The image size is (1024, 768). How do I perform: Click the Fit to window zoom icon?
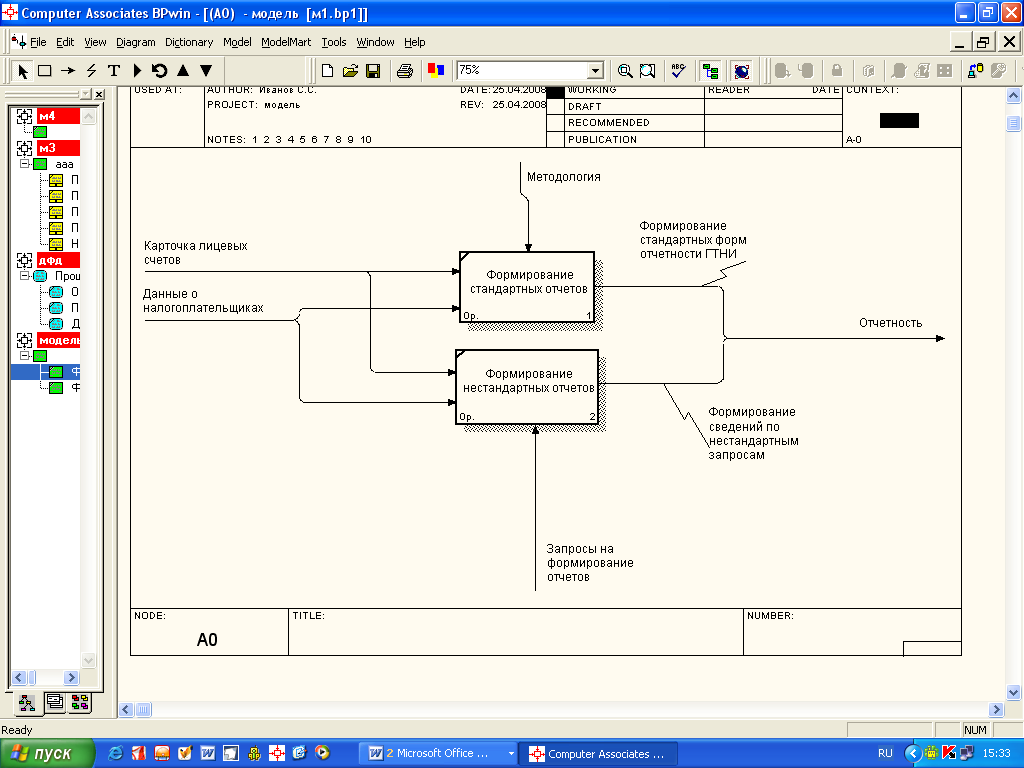pos(647,71)
